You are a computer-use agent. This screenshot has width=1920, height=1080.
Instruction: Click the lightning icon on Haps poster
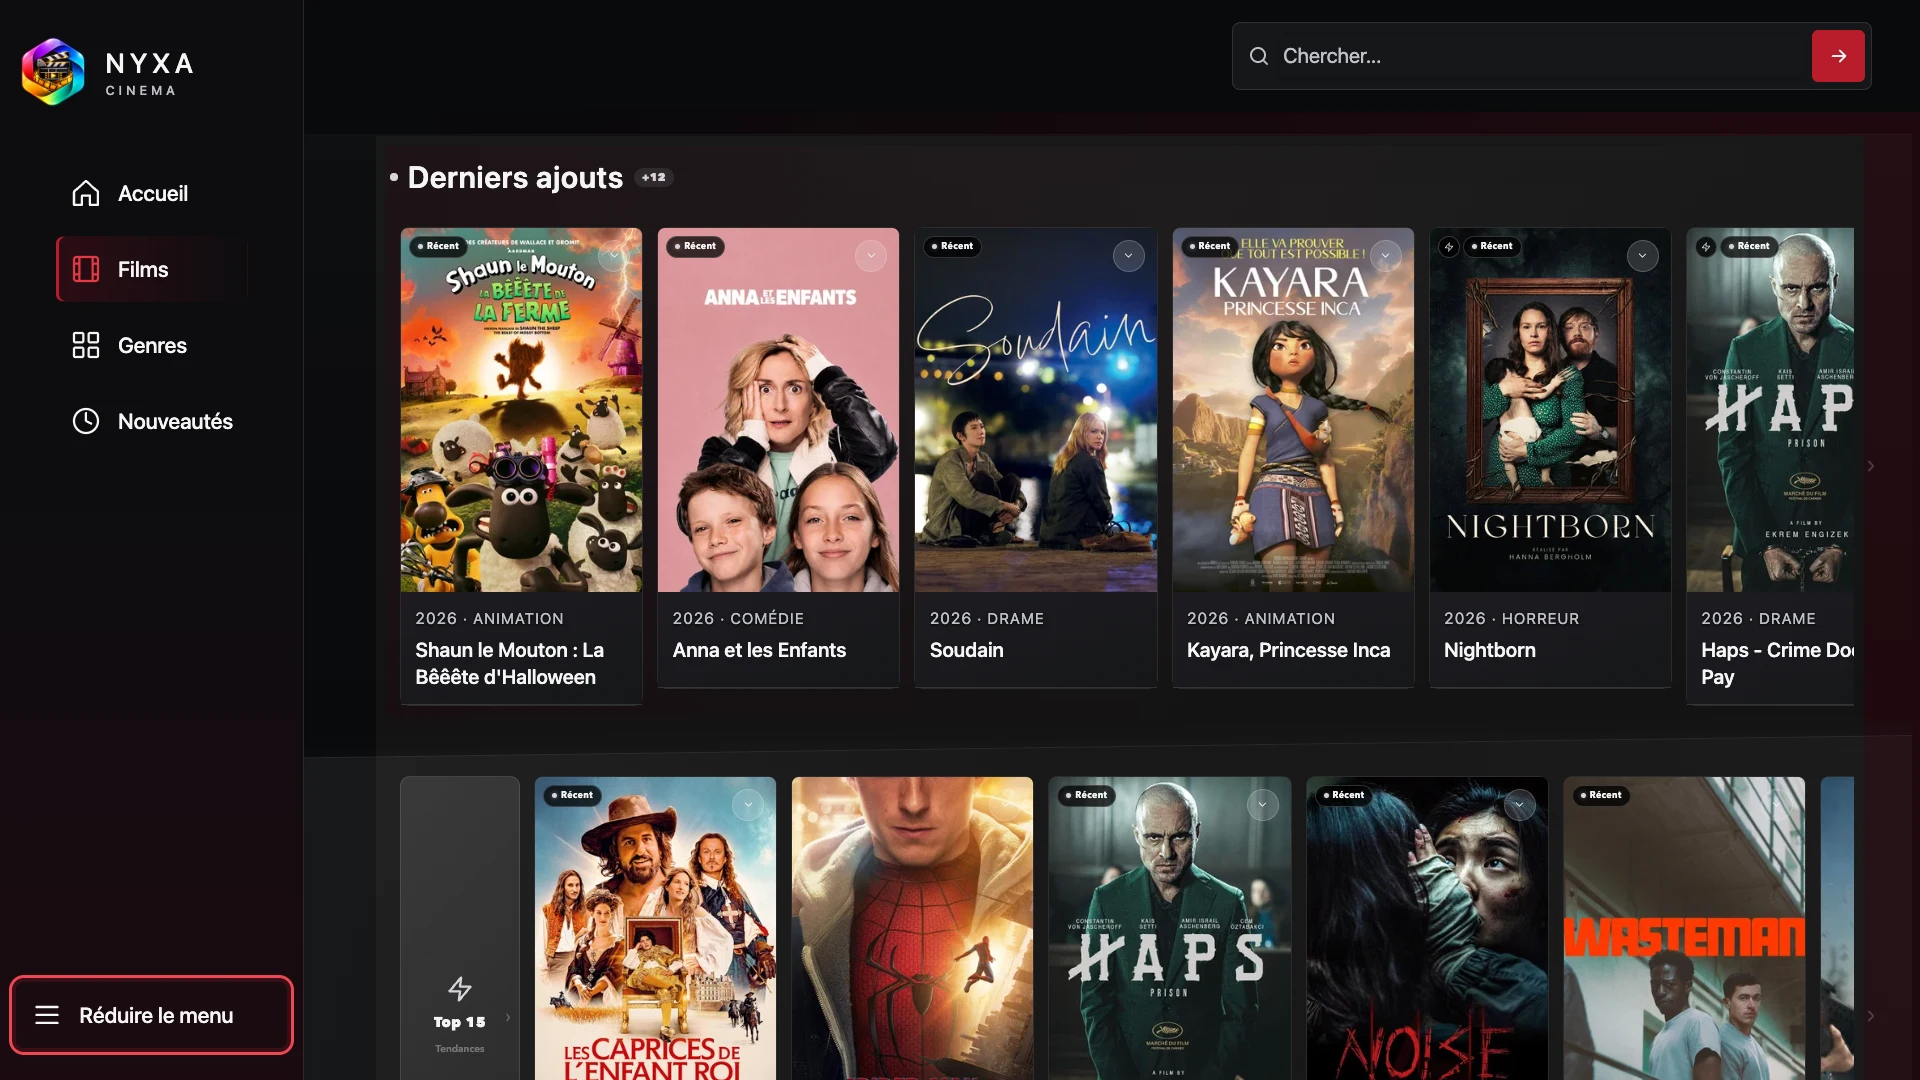(x=1706, y=246)
